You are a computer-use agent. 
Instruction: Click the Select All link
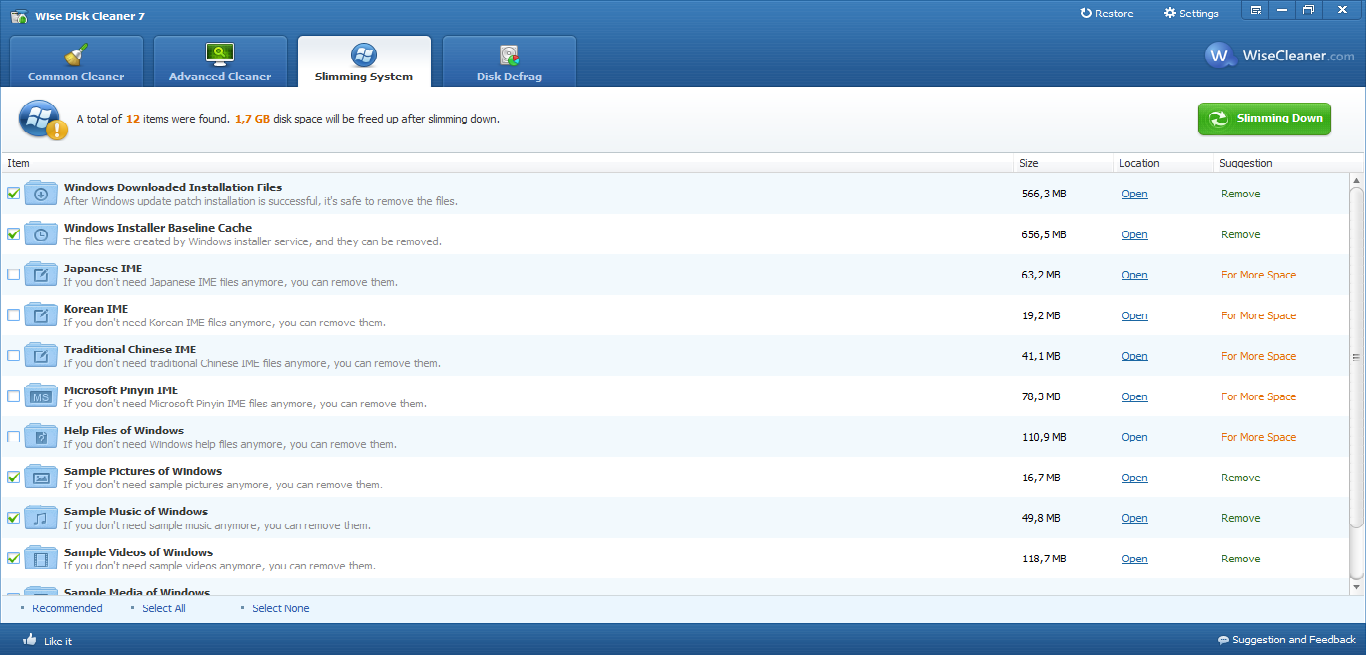pos(164,608)
